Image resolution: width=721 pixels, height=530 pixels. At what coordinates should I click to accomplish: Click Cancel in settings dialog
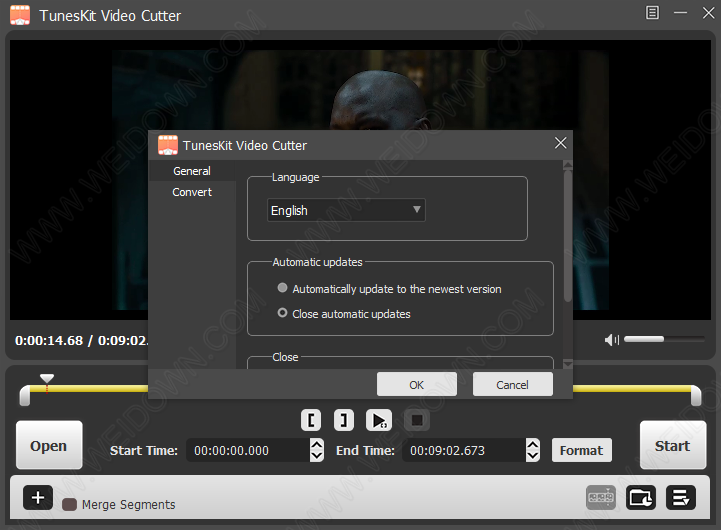[x=513, y=384]
